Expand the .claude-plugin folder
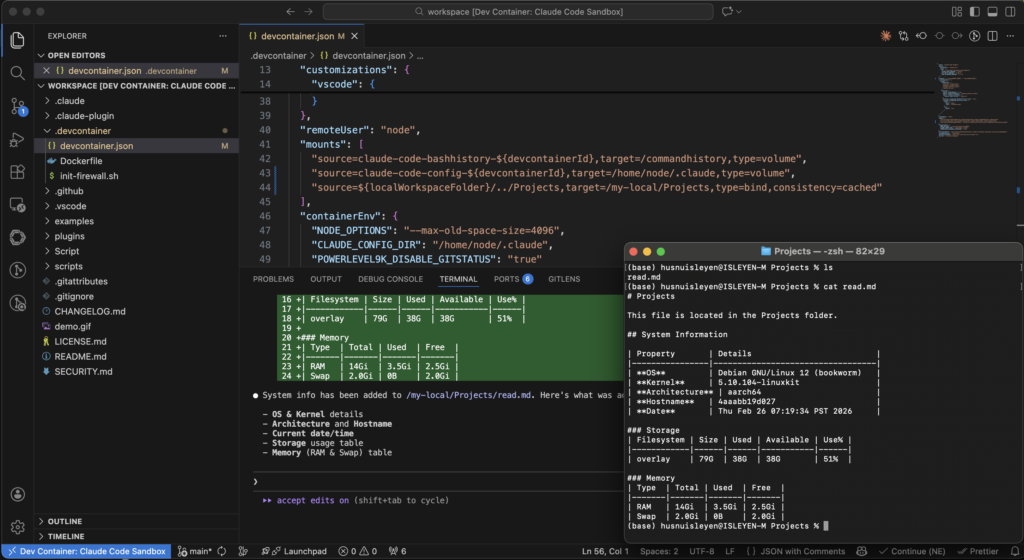 tap(83, 116)
